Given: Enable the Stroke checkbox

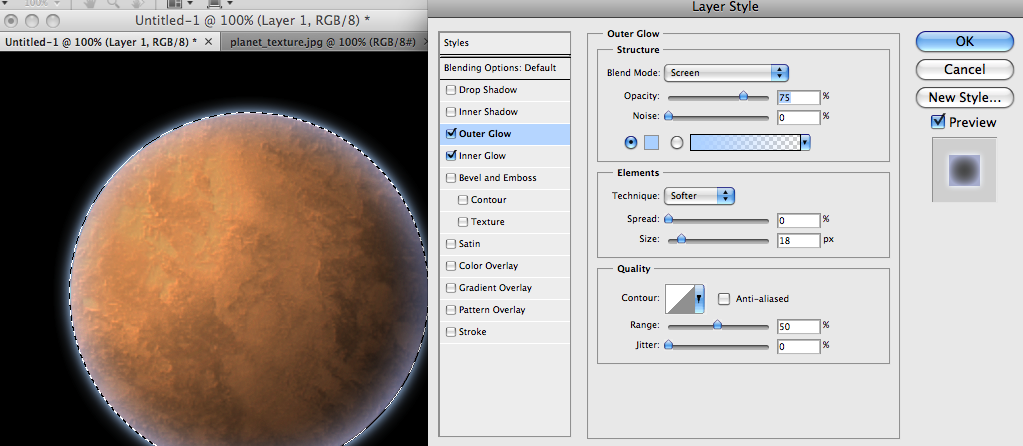Looking at the screenshot, I should (x=451, y=332).
